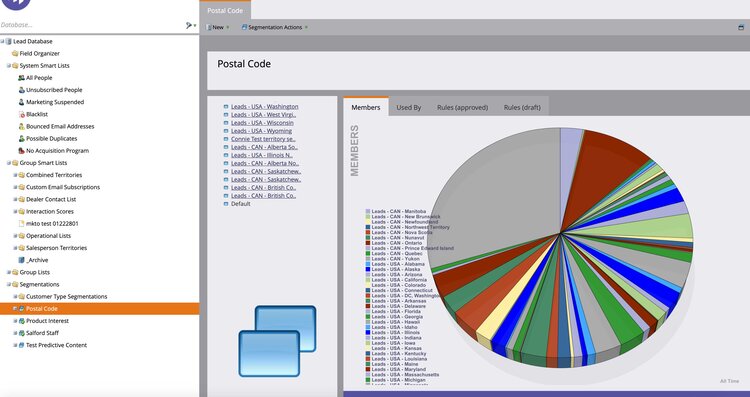Open the Leads - USA - Wyoming segment link
The width and height of the screenshot is (750, 397).
[261, 131]
